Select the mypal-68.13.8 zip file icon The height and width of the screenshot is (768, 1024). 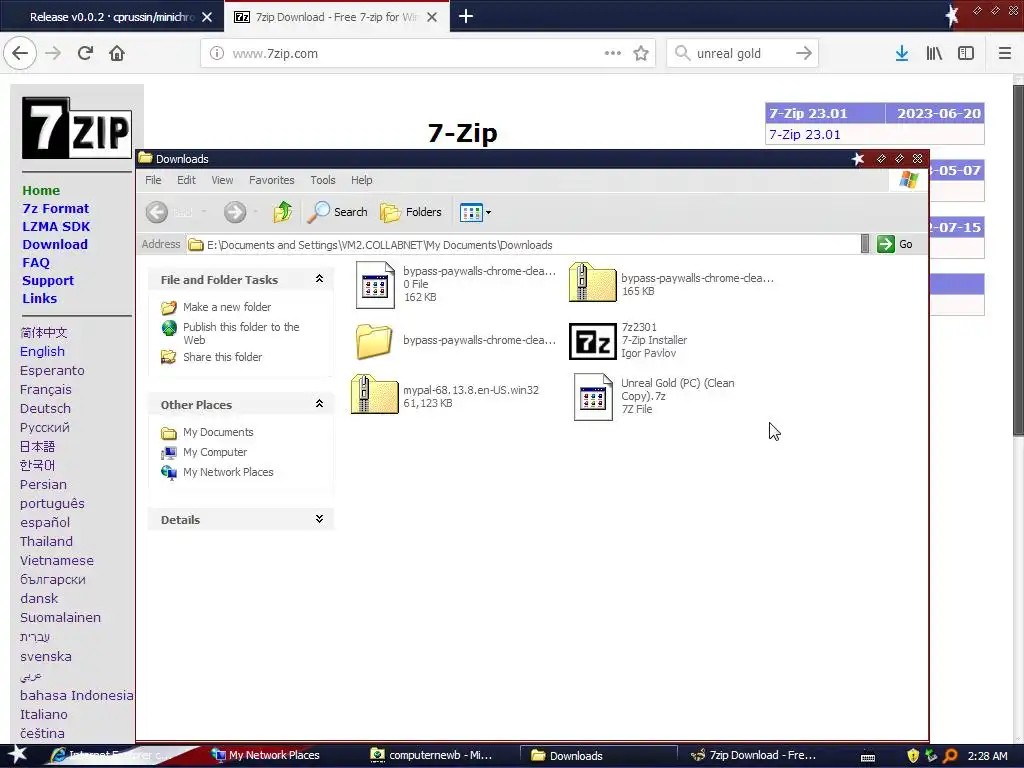[x=374, y=394]
